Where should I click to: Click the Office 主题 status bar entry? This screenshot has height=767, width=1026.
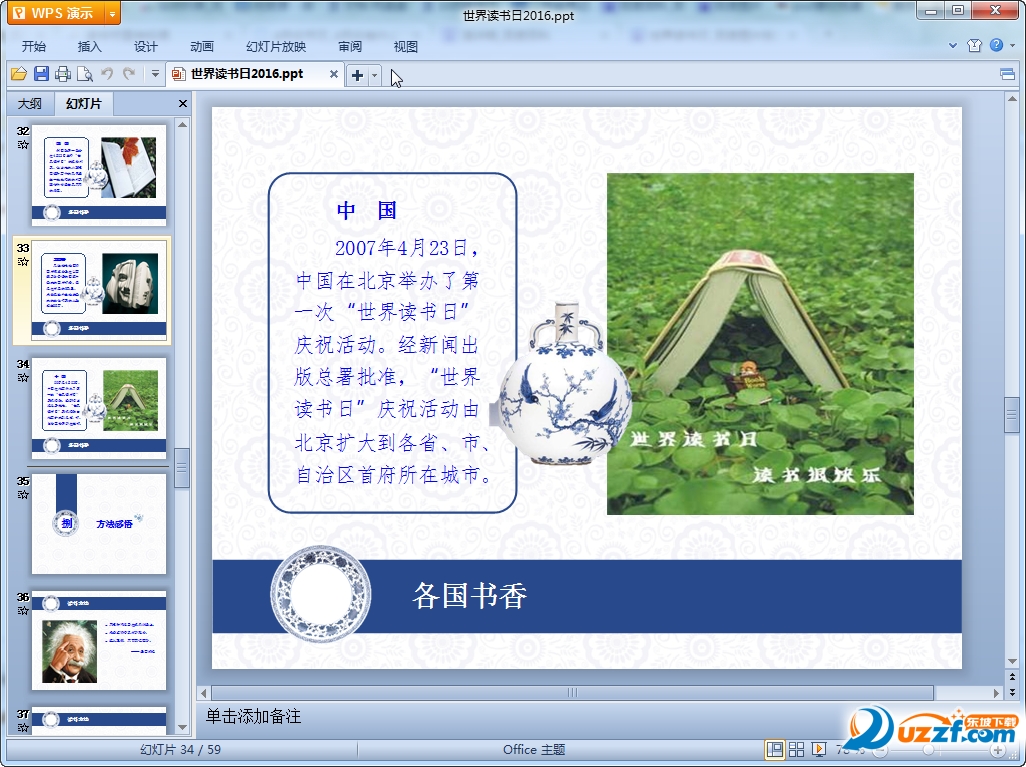pyautogui.click(x=534, y=749)
